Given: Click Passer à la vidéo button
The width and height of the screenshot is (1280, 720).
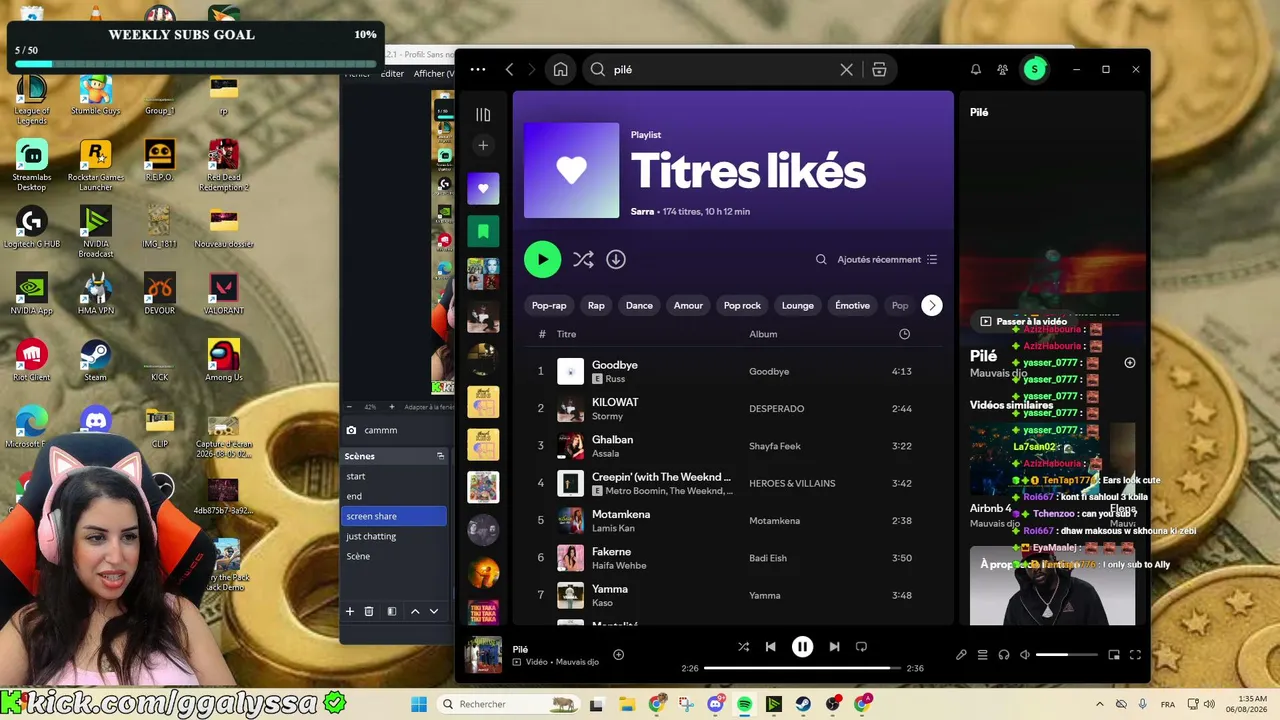Looking at the screenshot, I should pyautogui.click(x=1023, y=321).
